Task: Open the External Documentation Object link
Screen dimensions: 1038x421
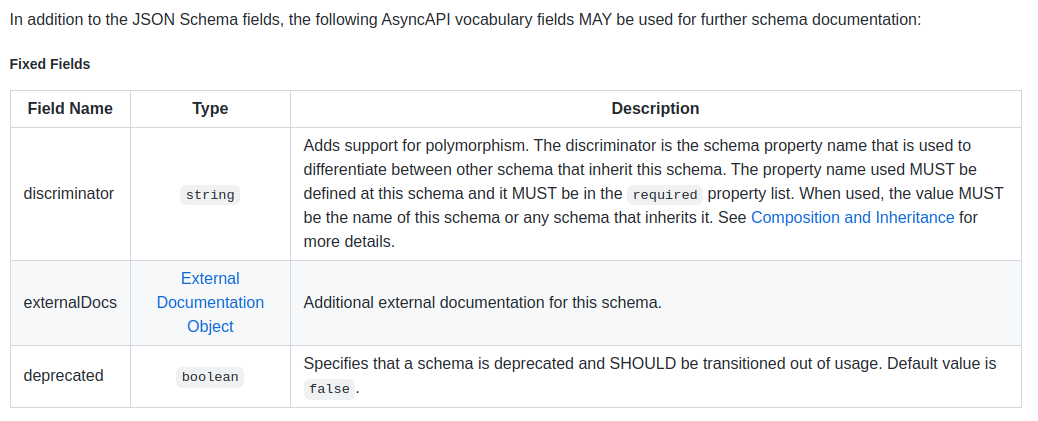Action: click(x=210, y=303)
